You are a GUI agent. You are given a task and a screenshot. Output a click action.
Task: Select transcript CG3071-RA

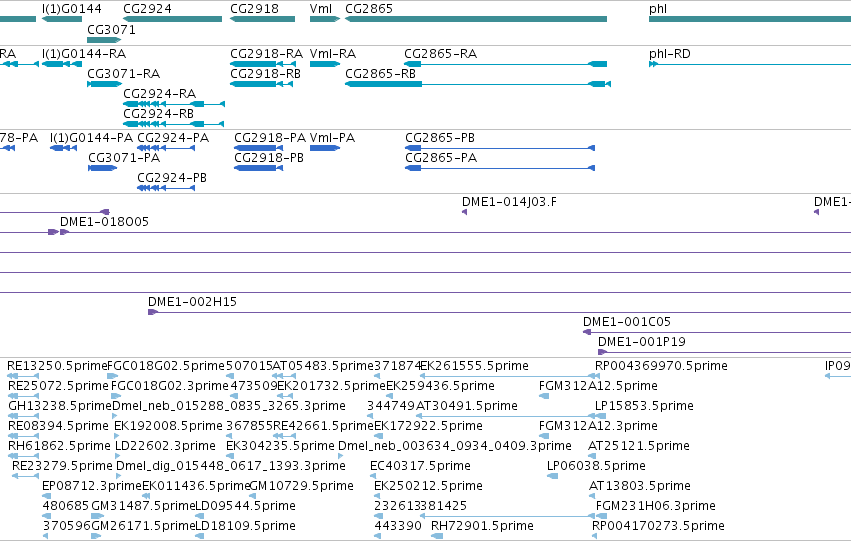[x=124, y=74]
